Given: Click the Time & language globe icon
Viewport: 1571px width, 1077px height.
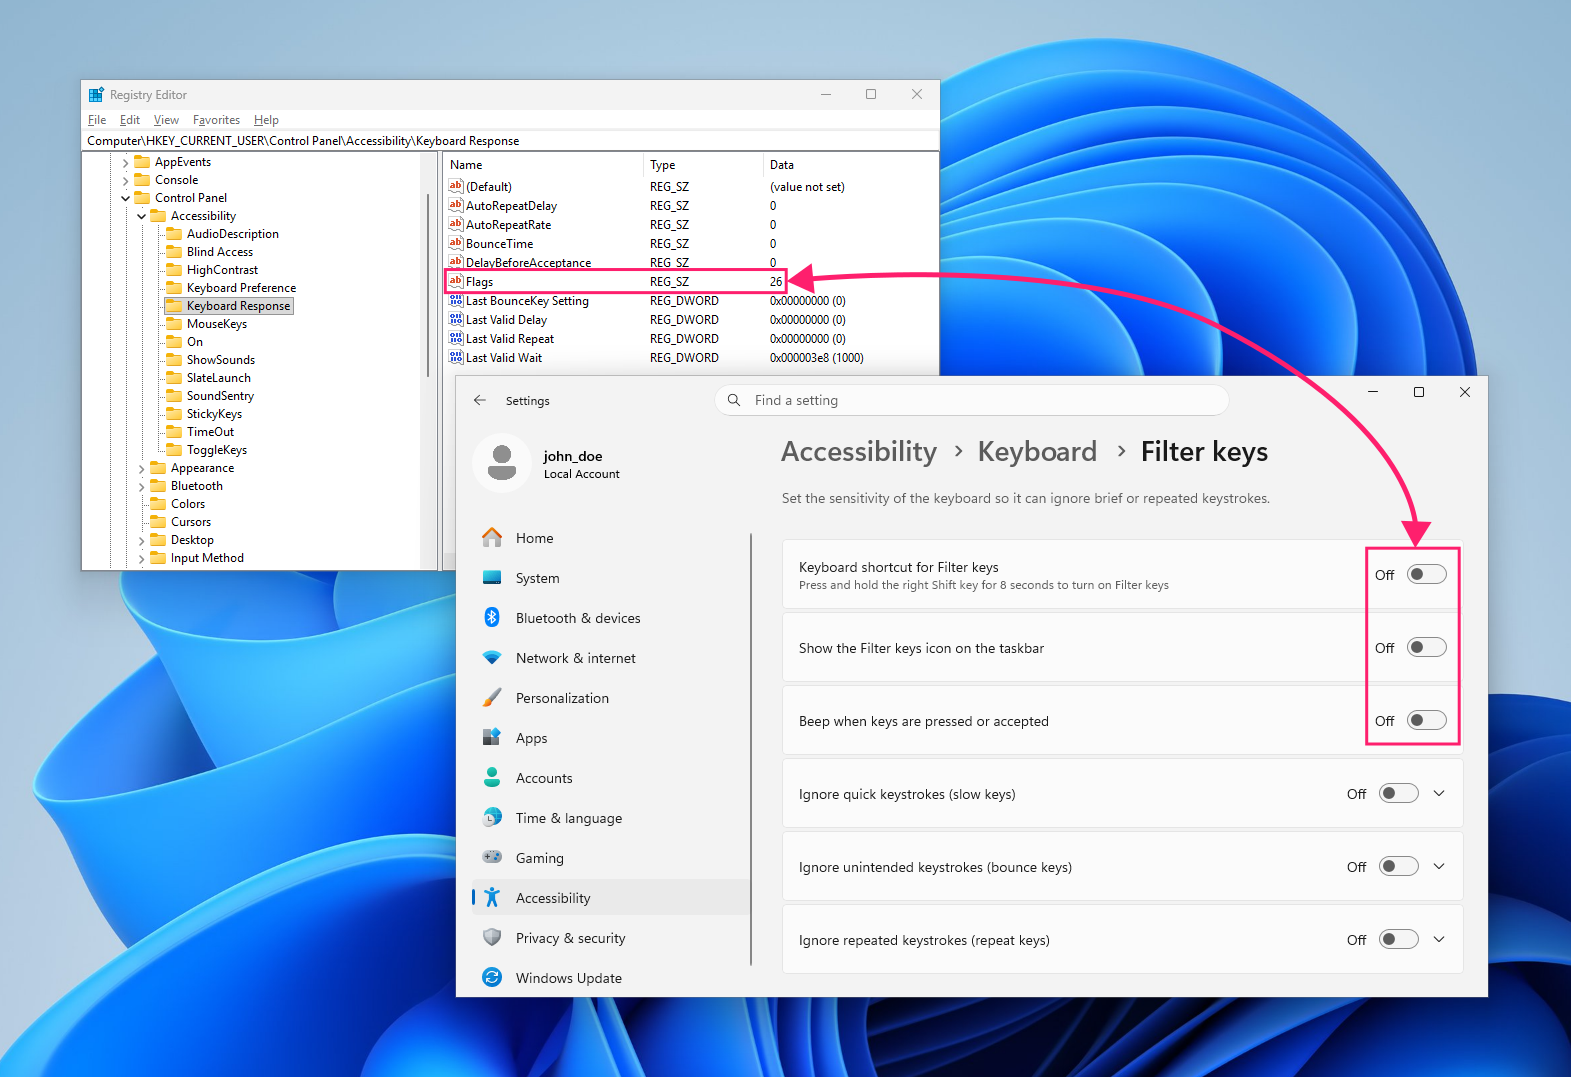Looking at the screenshot, I should point(492,818).
